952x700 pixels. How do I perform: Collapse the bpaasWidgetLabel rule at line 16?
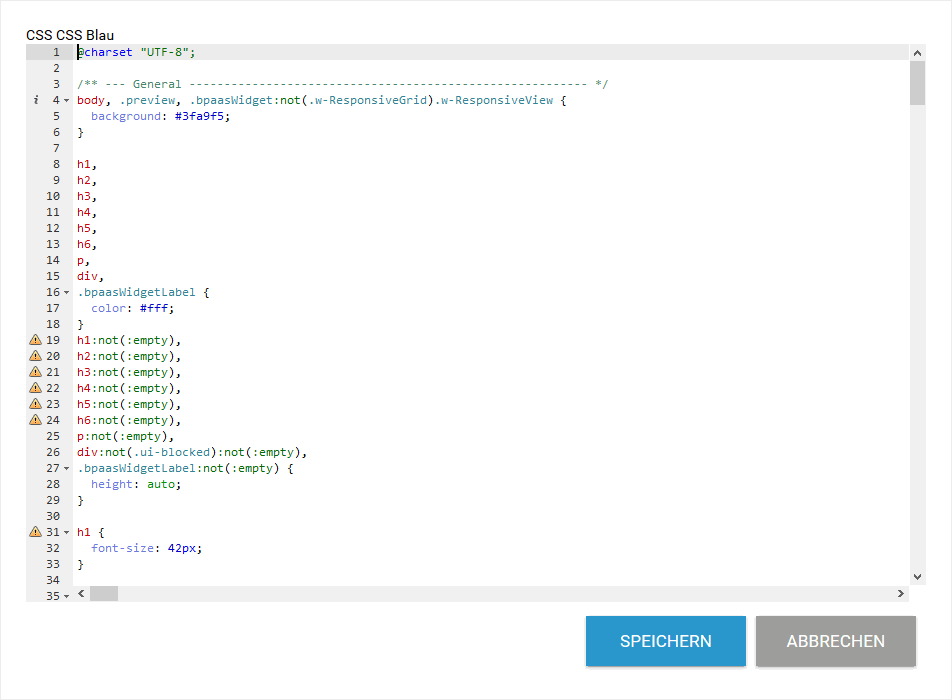click(65, 292)
